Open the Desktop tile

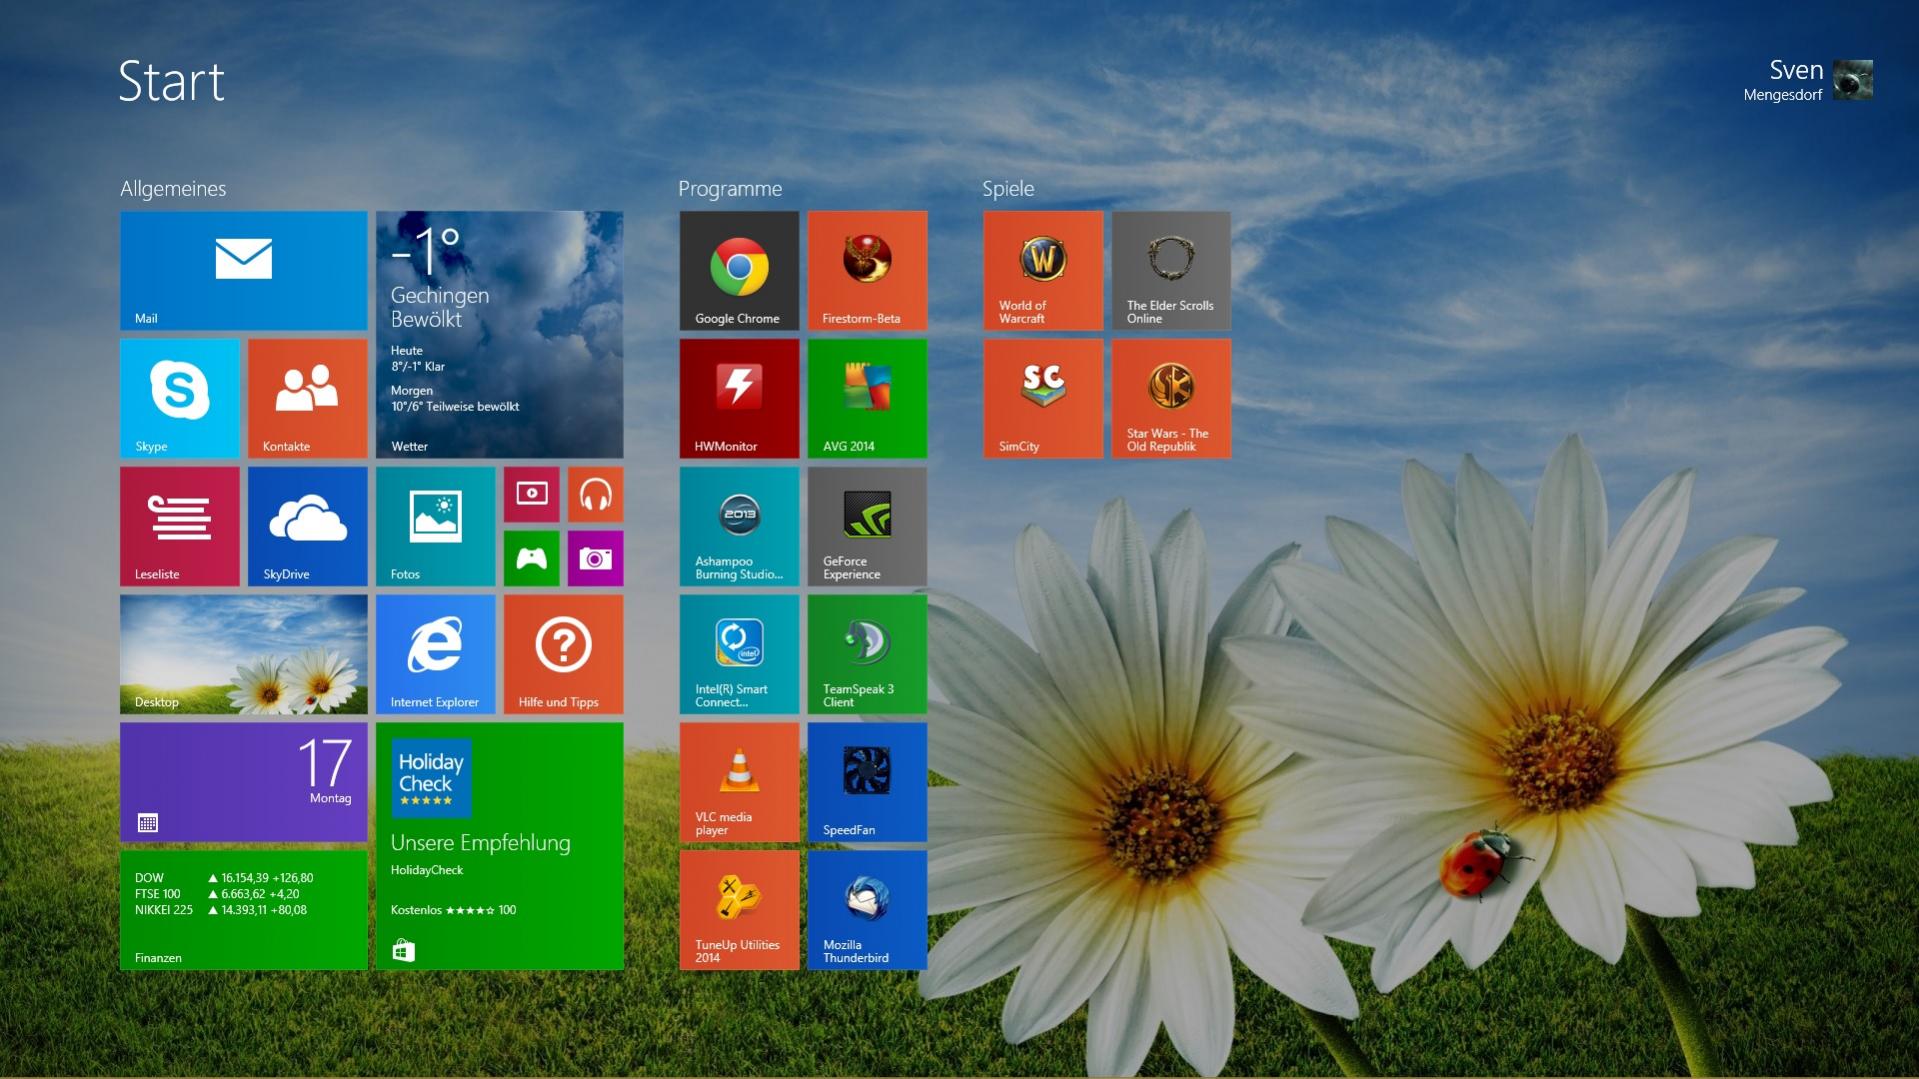click(x=243, y=654)
